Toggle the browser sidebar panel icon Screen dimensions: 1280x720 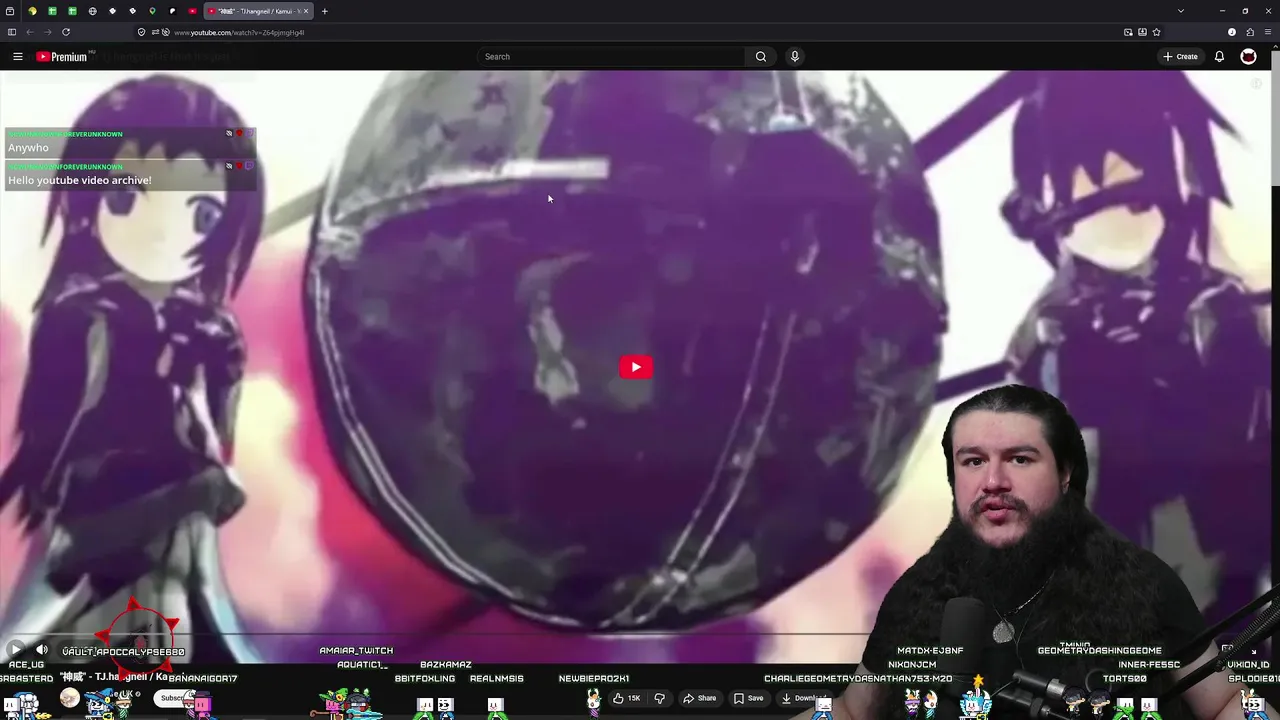pos(12,32)
